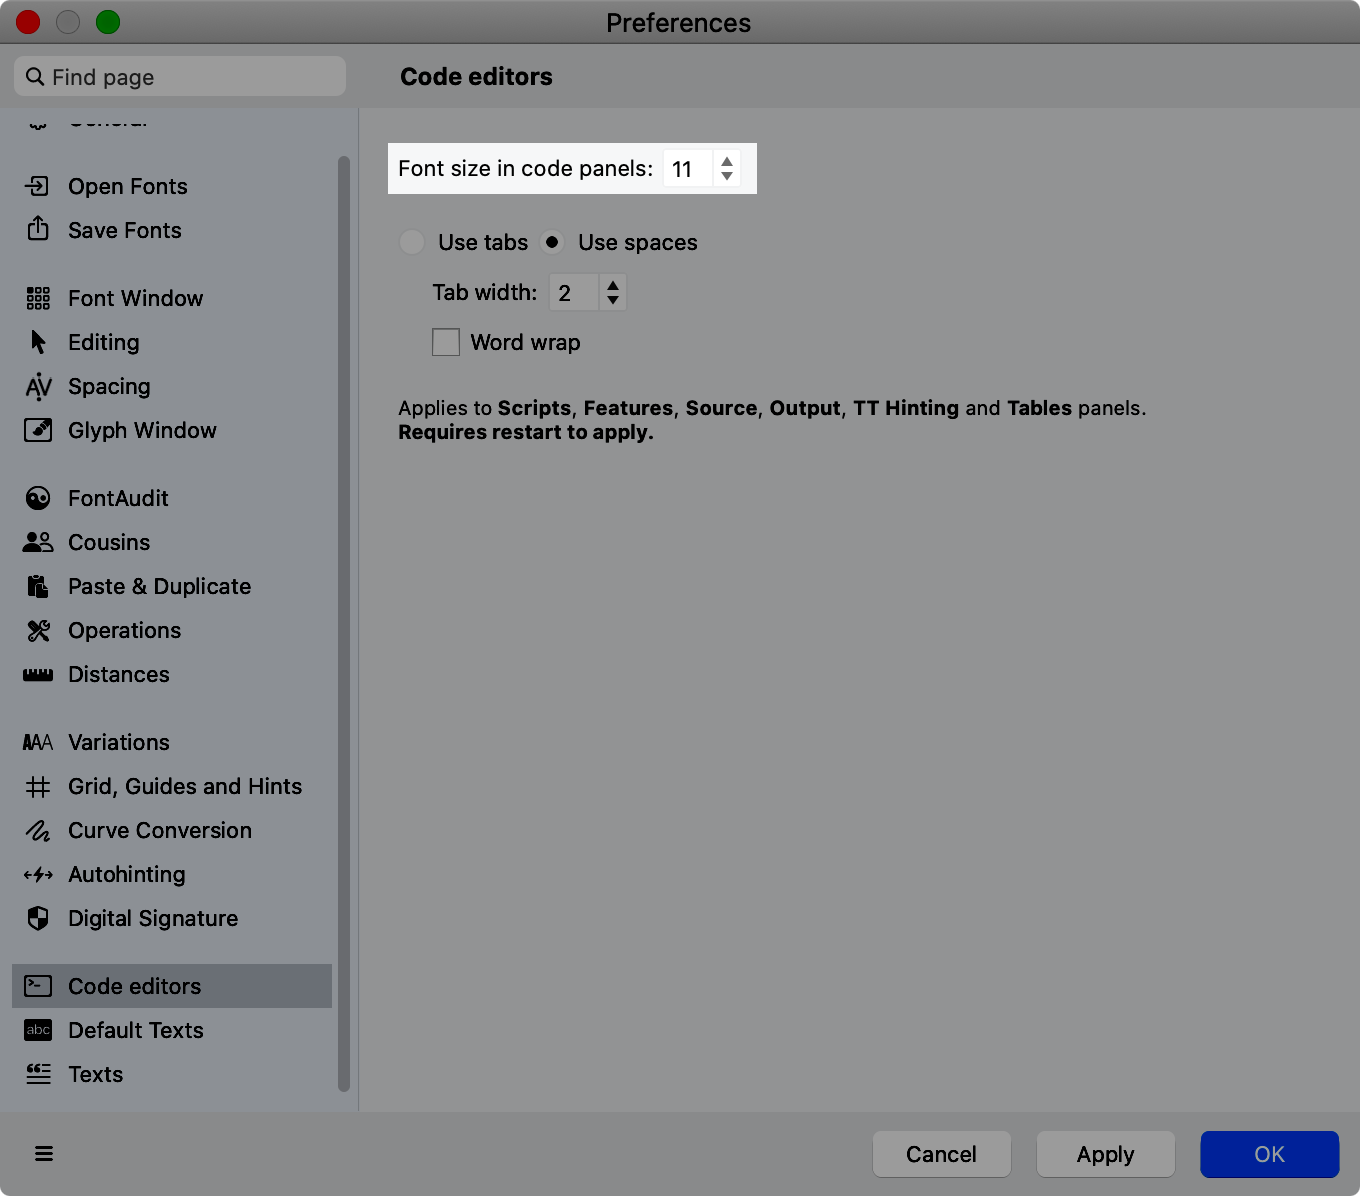Click the font size value field
Screen dimensions: 1360x1196
click(688, 168)
